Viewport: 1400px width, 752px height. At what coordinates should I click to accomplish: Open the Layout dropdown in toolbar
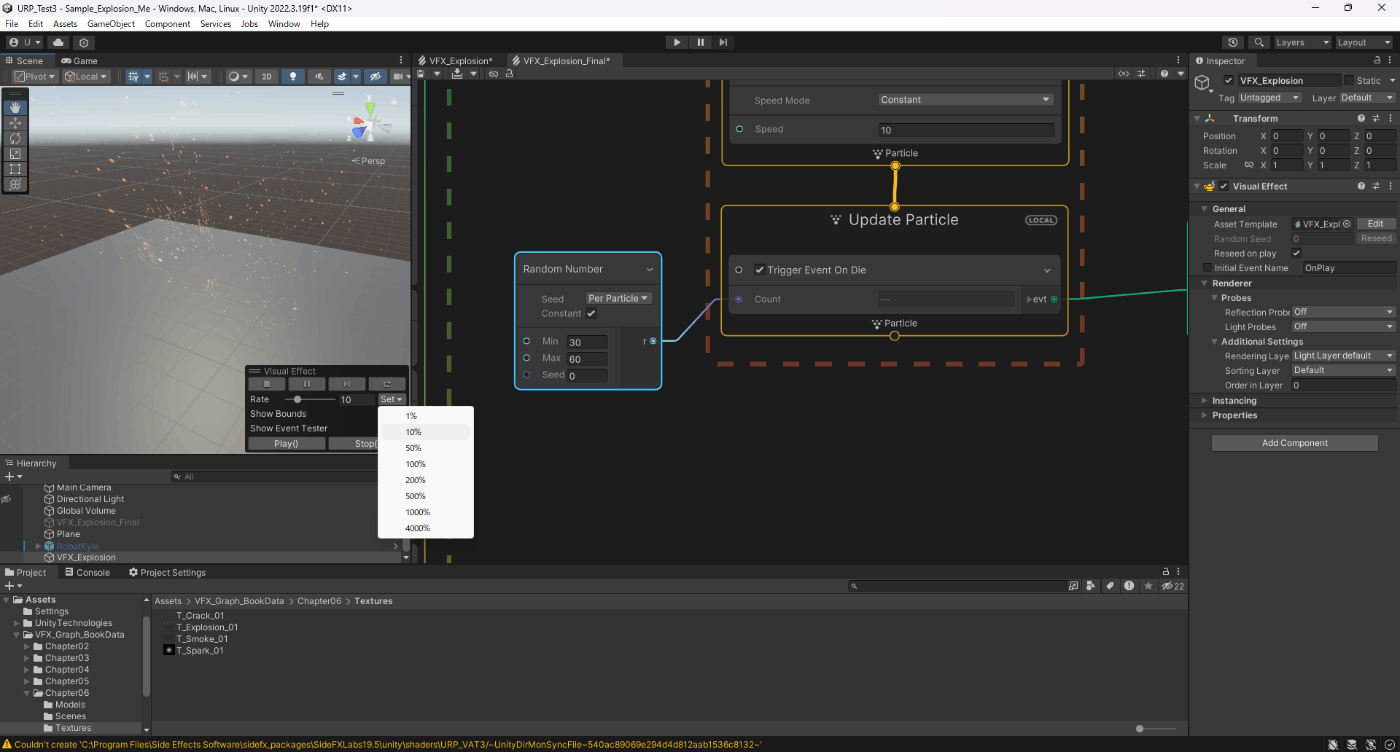1364,43
